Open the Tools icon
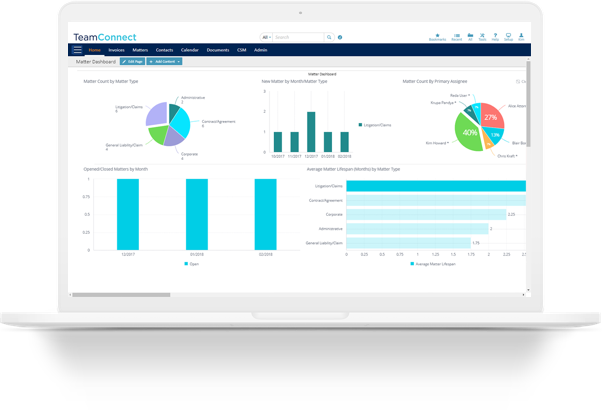The image size is (602, 416). tap(482, 37)
